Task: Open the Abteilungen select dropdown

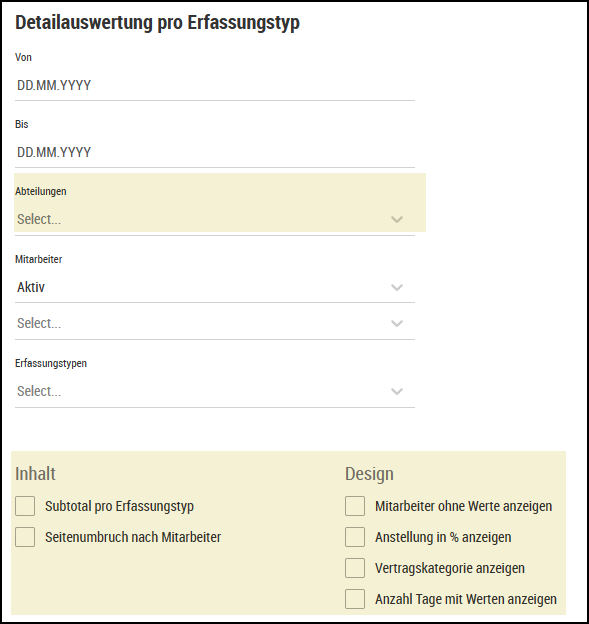Action: (215, 219)
